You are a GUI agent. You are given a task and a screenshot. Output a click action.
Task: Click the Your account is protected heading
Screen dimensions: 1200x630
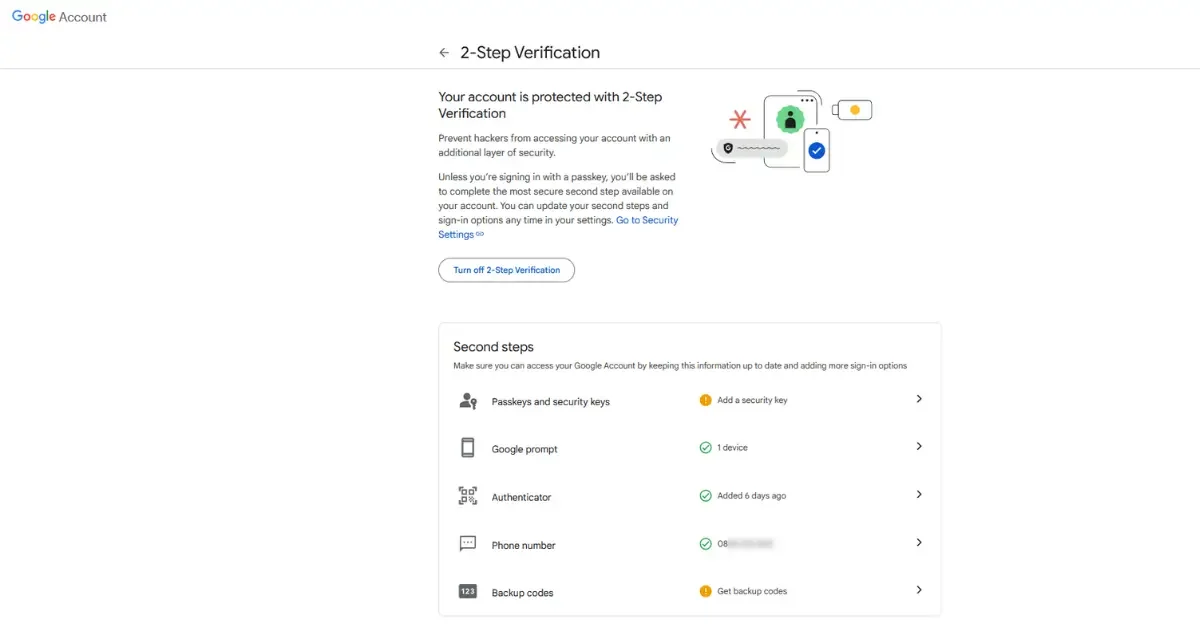click(550, 105)
